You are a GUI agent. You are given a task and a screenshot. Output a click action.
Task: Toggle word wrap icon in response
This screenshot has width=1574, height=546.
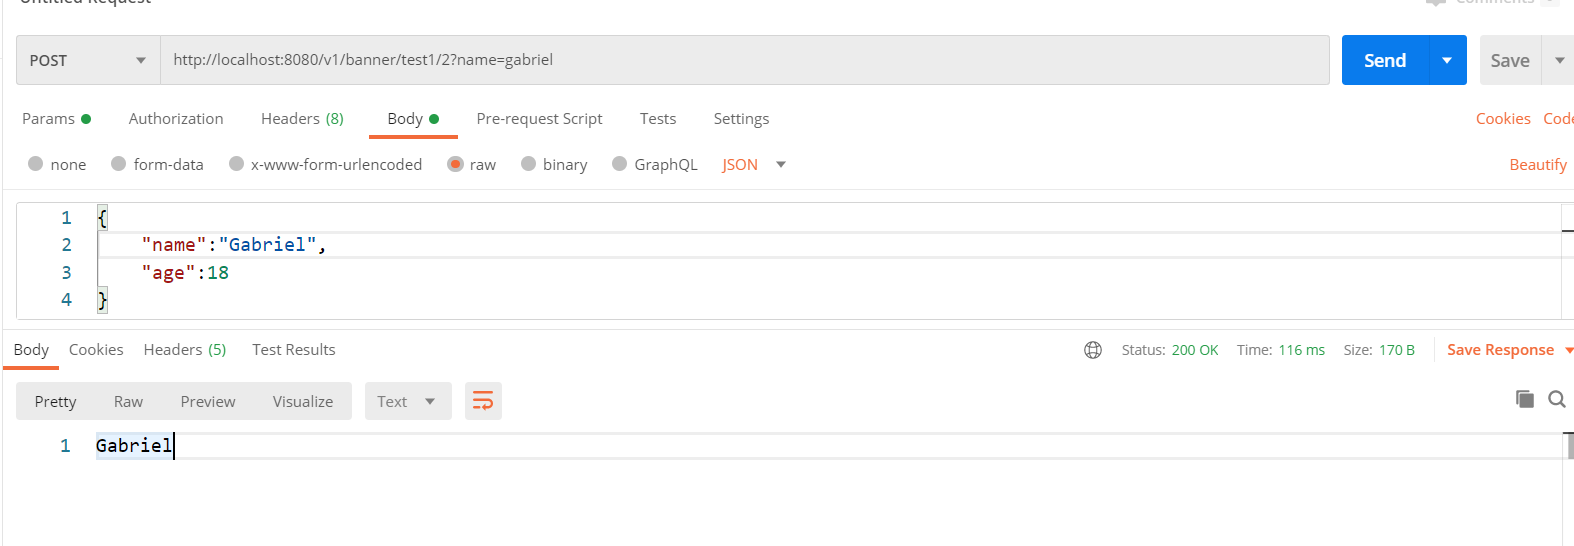pos(483,402)
